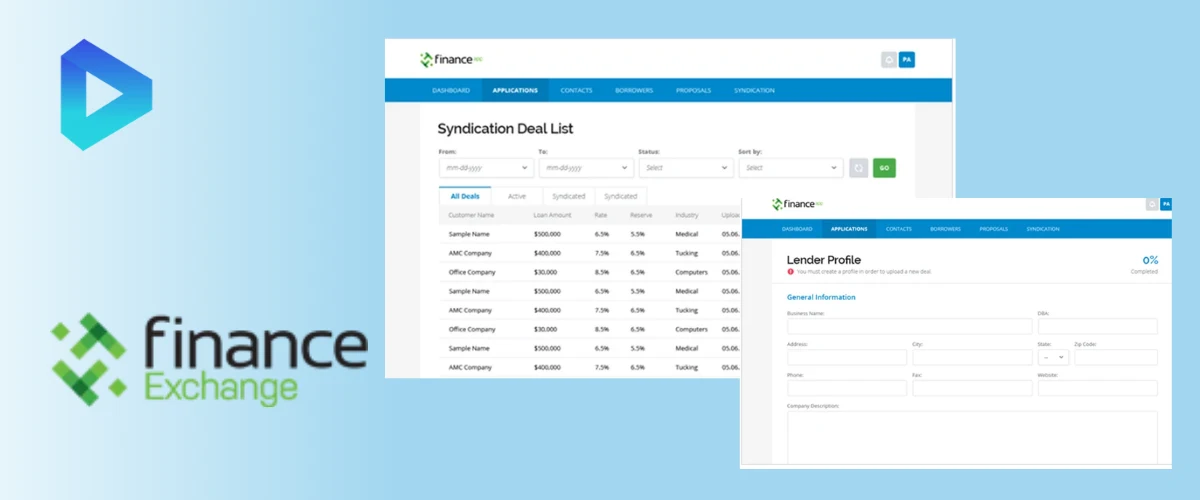
Task: Focus the Fax input field
Action: (972, 388)
